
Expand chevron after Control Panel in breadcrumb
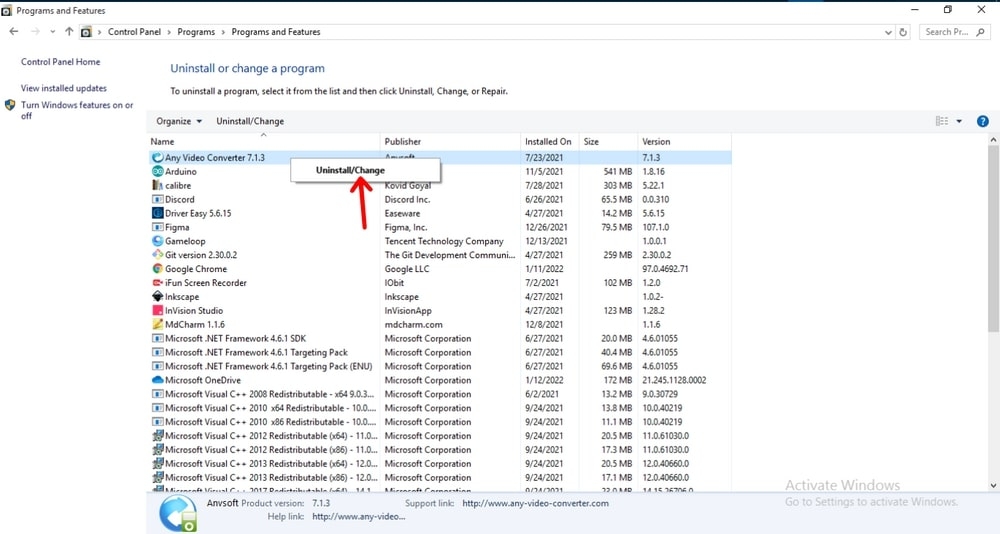click(x=169, y=32)
